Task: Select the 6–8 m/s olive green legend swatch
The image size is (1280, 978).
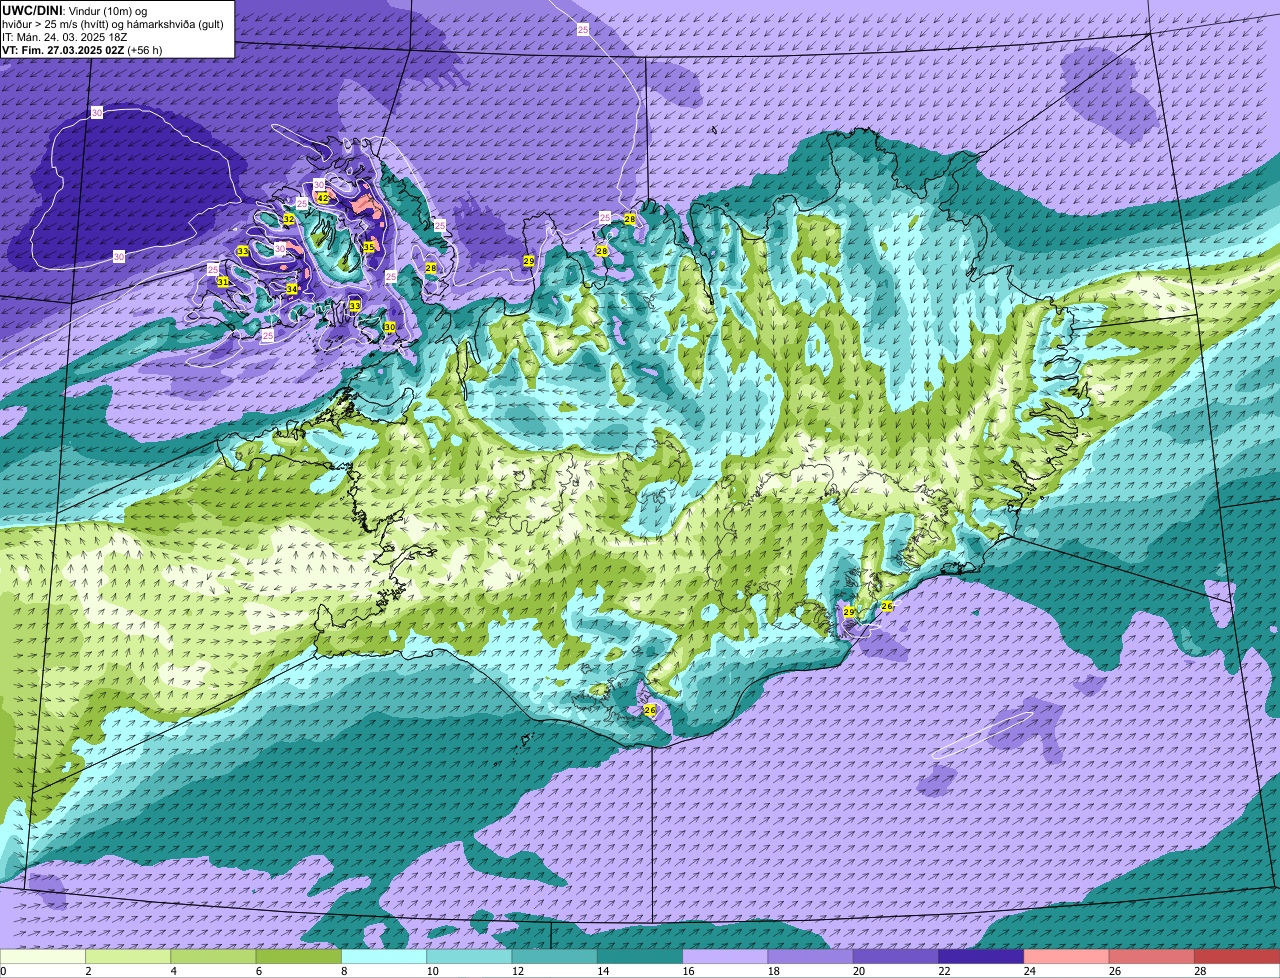Action: coord(298,956)
